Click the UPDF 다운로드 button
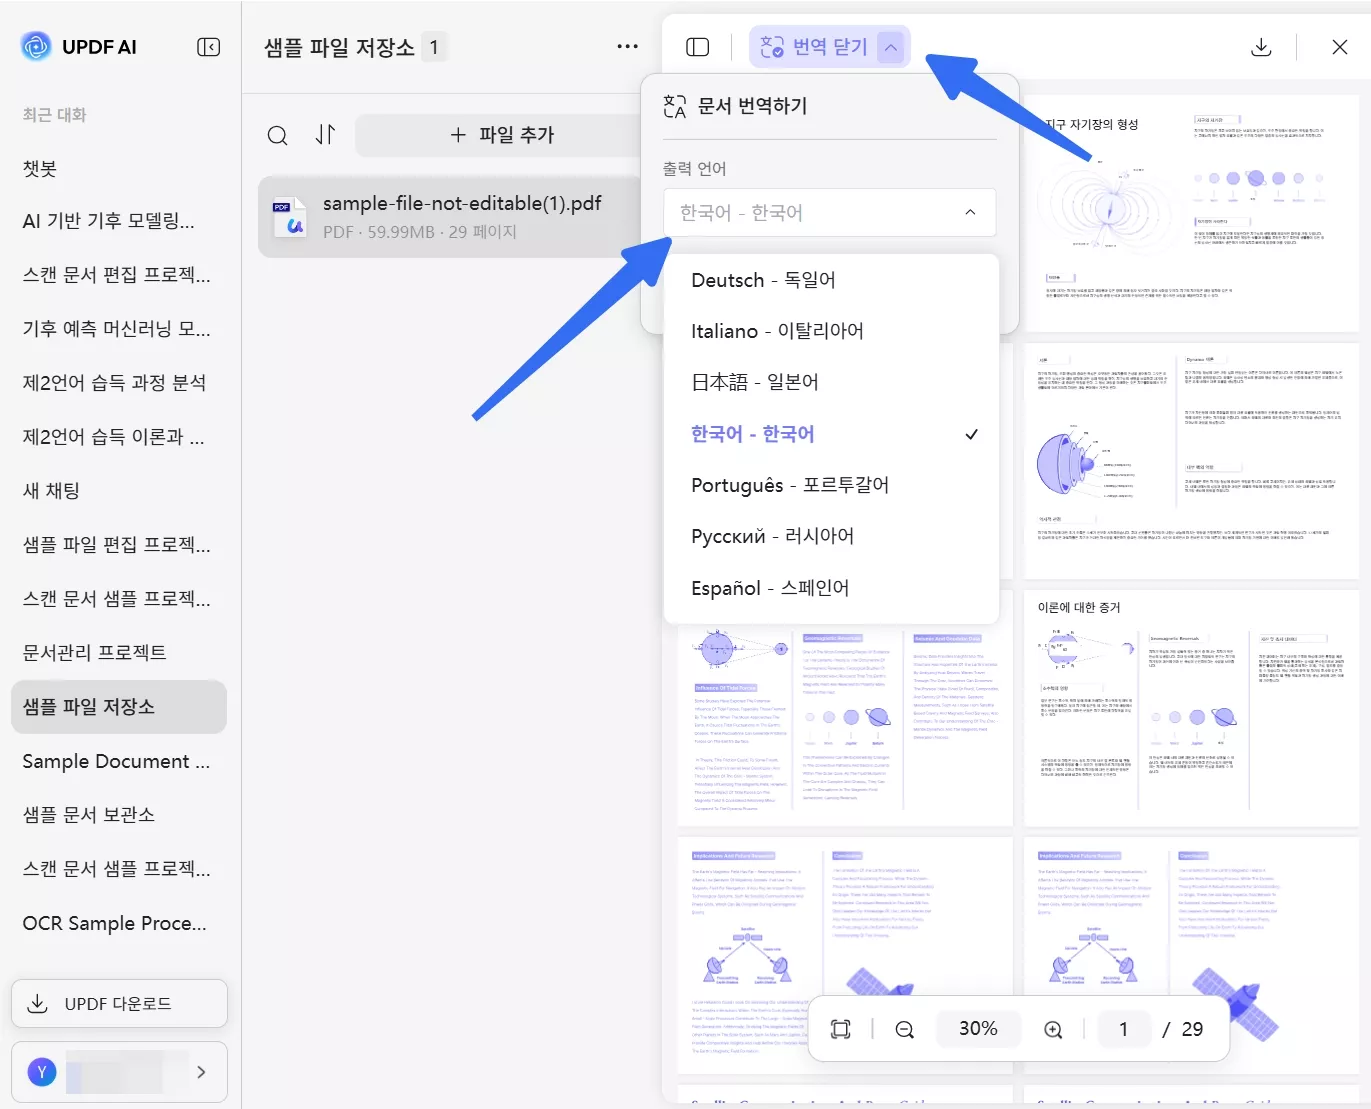This screenshot has width=1371, height=1109. pyautogui.click(x=119, y=1003)
